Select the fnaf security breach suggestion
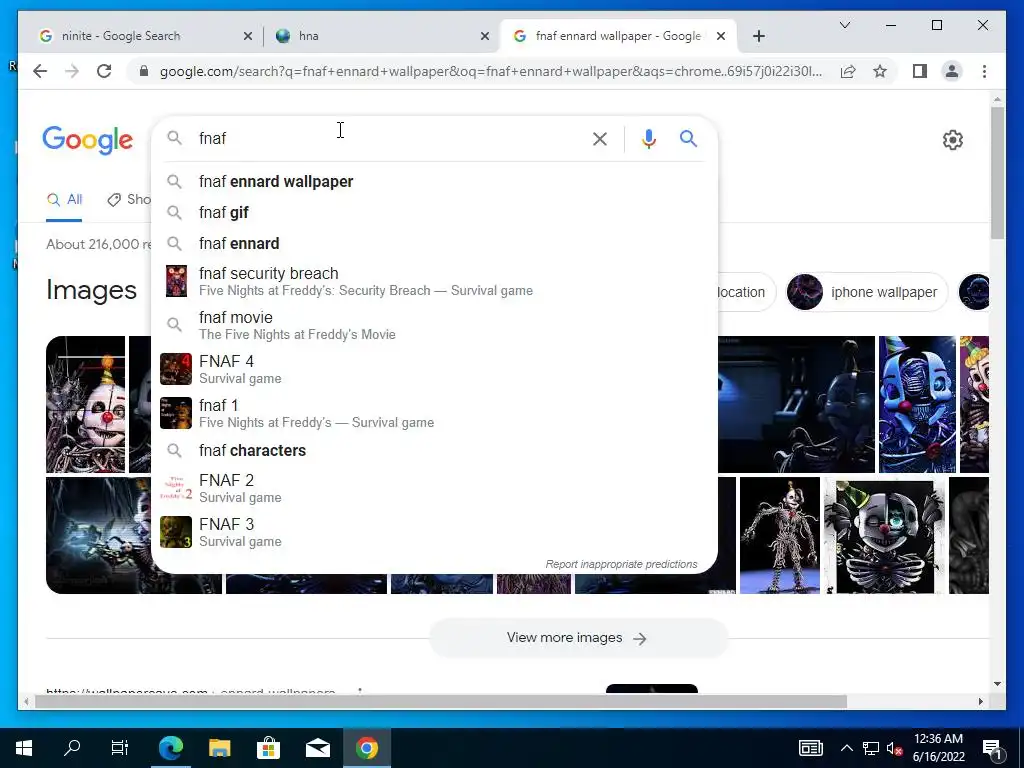 [434, 281]
